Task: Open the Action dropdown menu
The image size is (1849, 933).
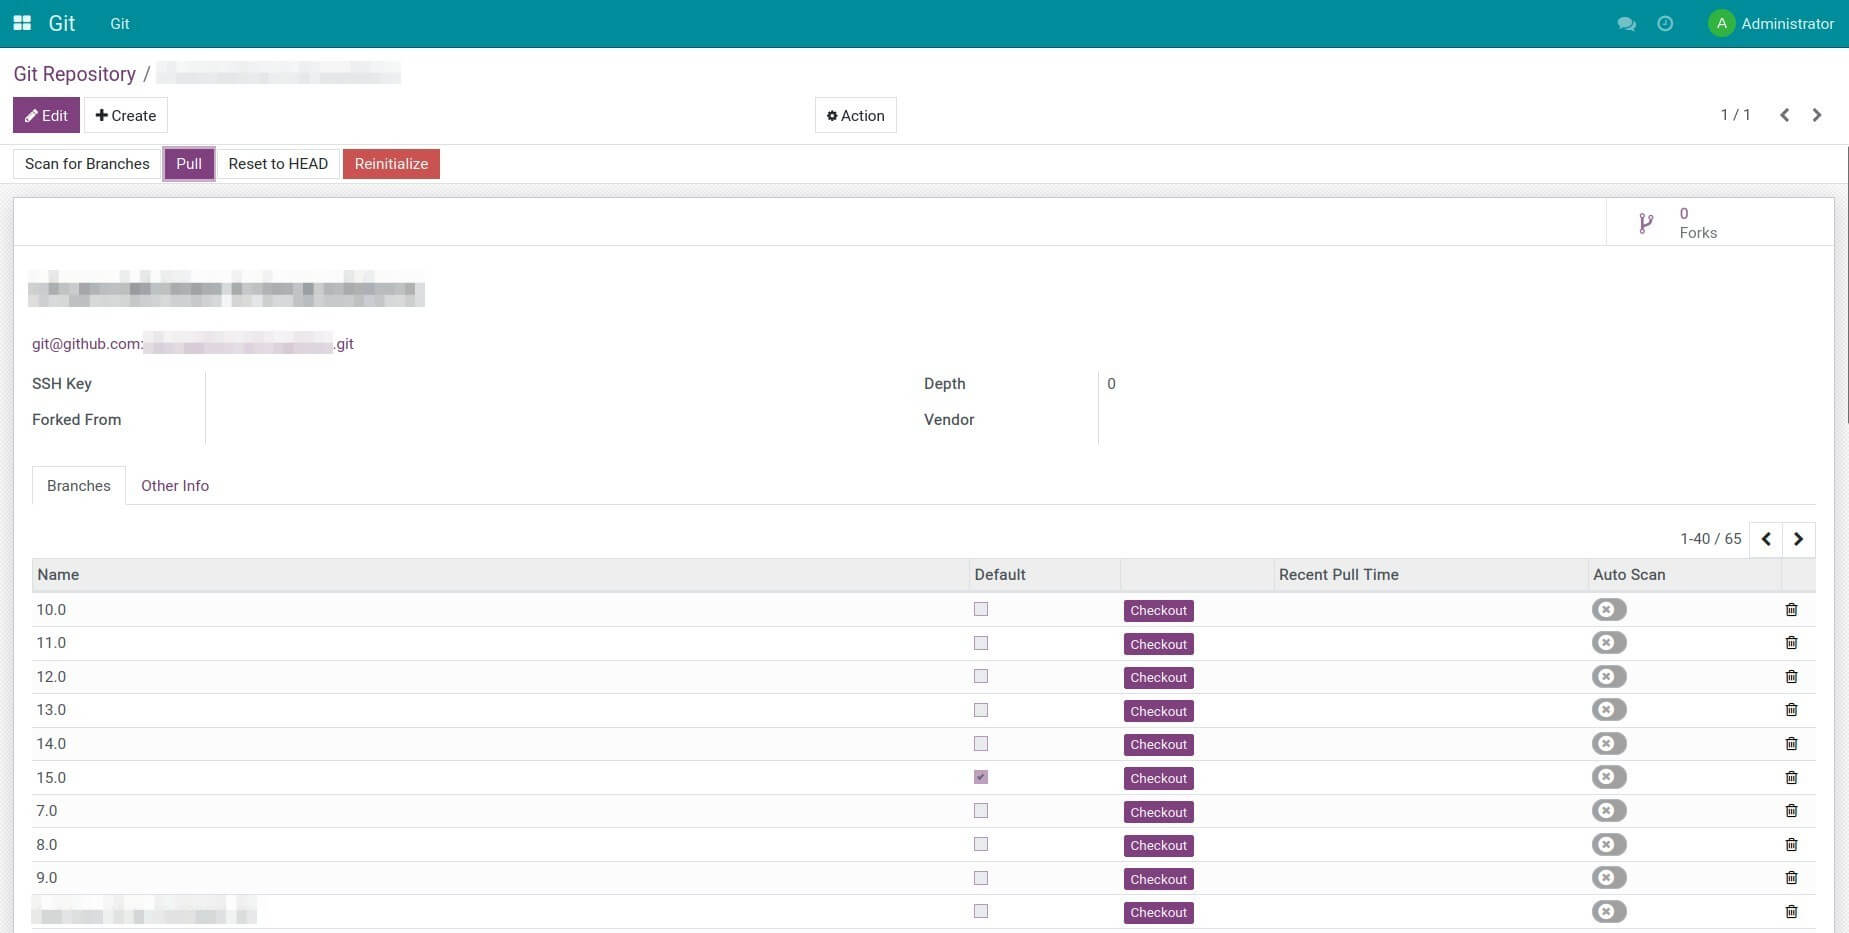Action: (x=855, y=115)
